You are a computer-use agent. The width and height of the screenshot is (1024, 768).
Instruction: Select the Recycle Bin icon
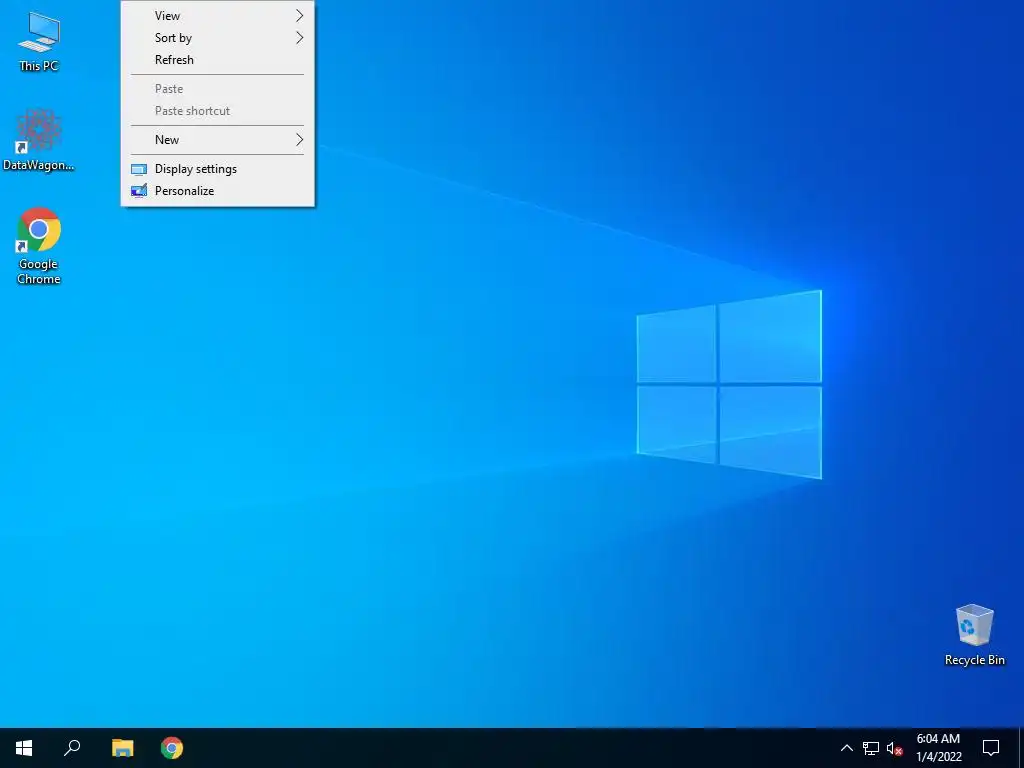point(974,635)
